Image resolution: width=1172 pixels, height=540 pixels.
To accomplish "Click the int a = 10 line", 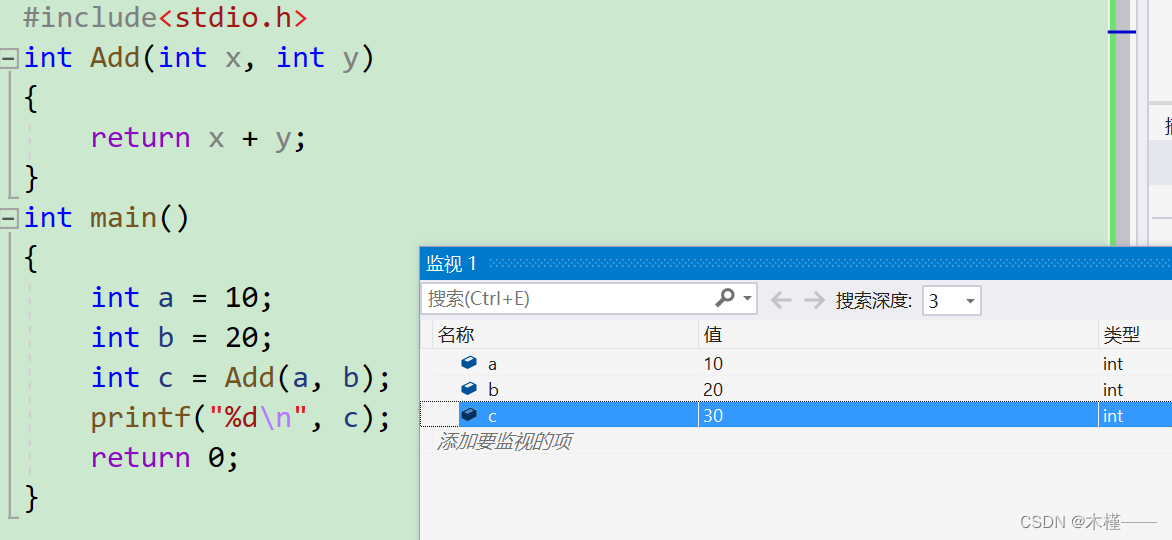I will 182,298.
